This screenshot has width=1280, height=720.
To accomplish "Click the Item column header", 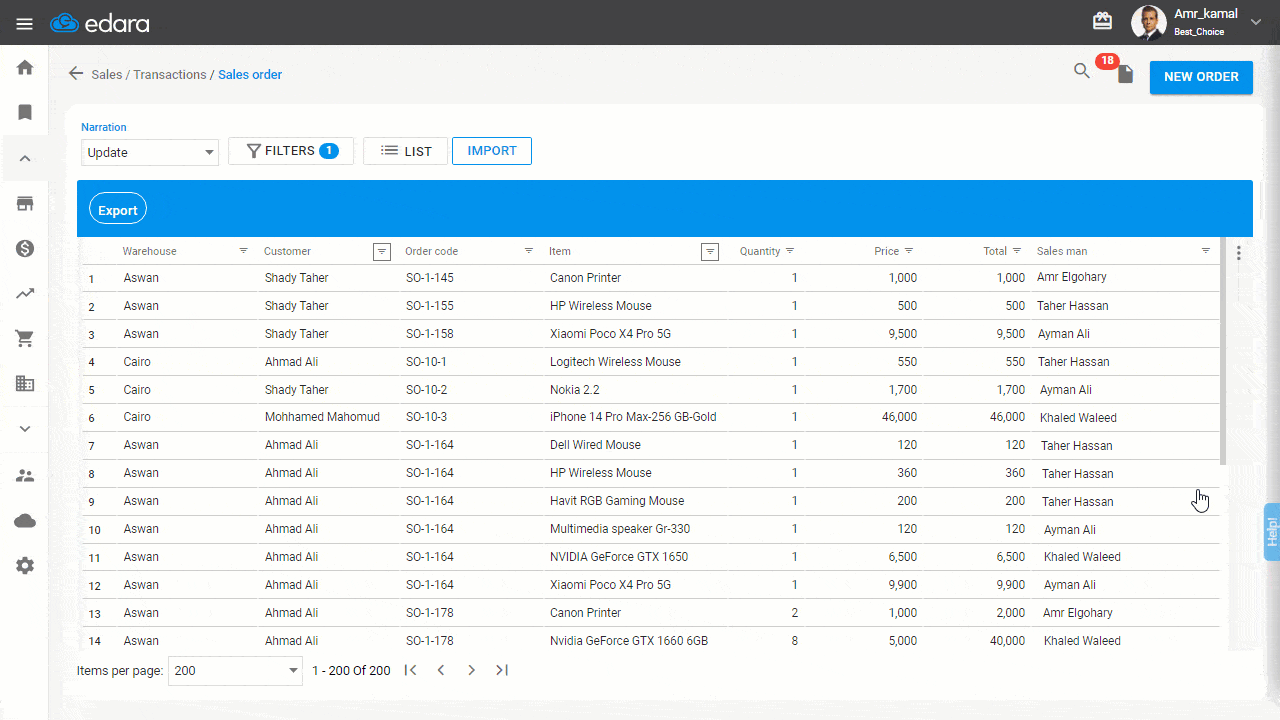I will 560,252.
